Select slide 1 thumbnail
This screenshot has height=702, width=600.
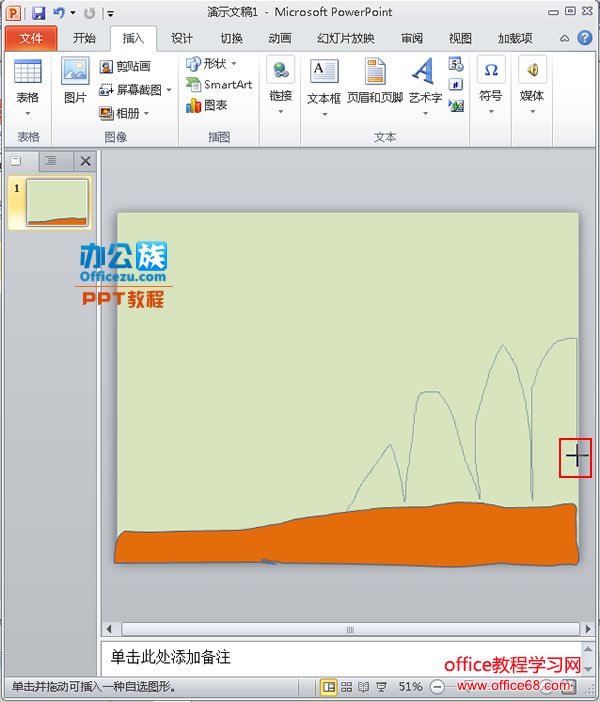tap(57, 202)
